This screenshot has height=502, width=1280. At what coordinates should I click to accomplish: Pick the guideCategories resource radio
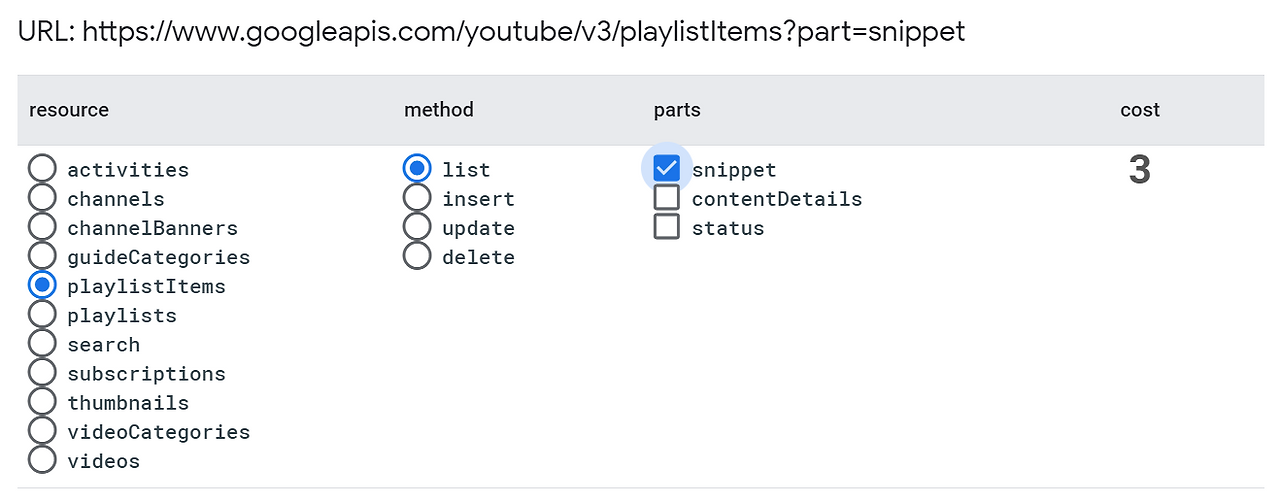tap(42, 257)
